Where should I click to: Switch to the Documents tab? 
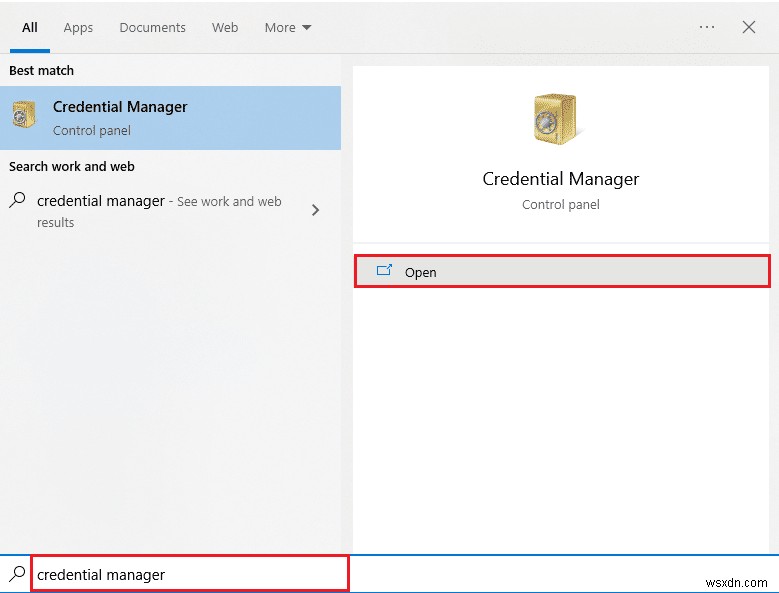click(152, 27)
